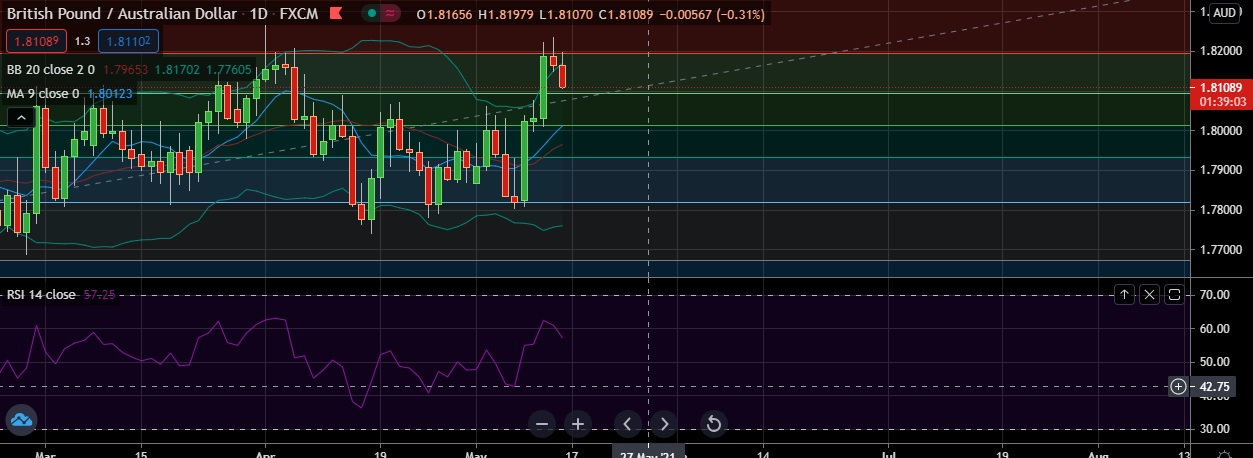Delete the RSI pane with X
The image size is (1253, 458).
[1149, 295]
